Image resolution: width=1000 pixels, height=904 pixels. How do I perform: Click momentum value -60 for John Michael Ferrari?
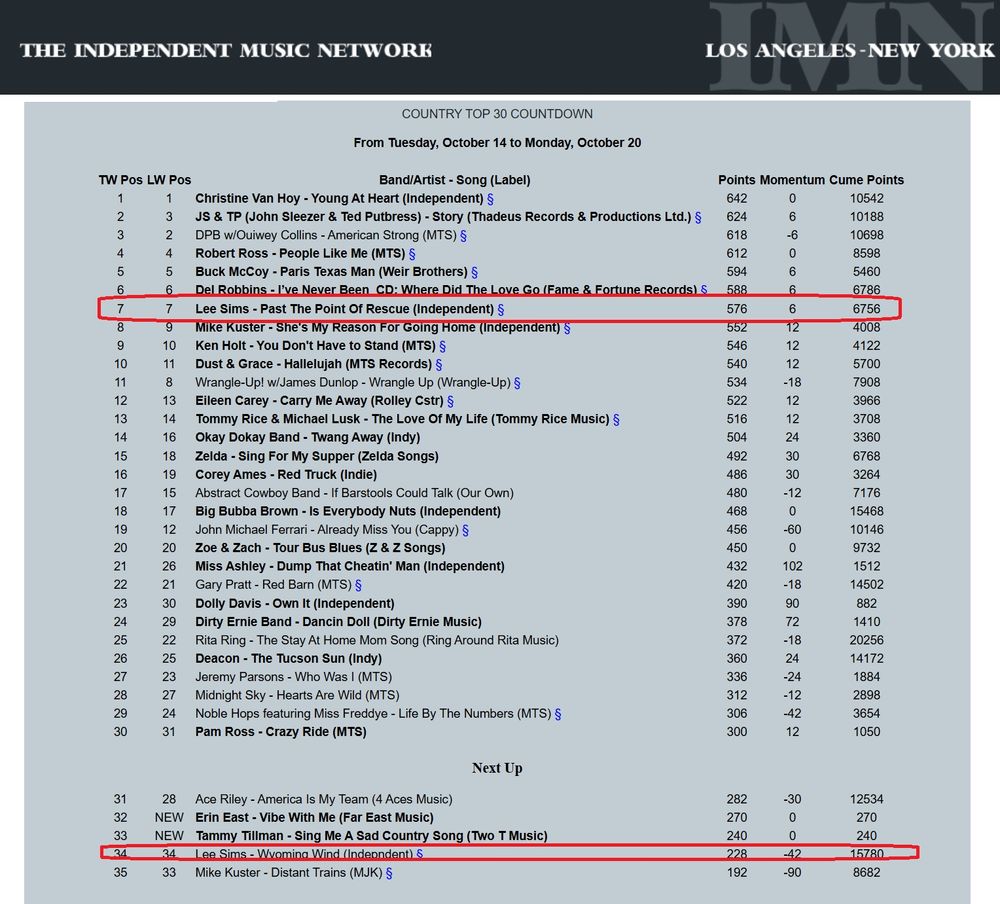pyautogui.click(x=792, y=530)
